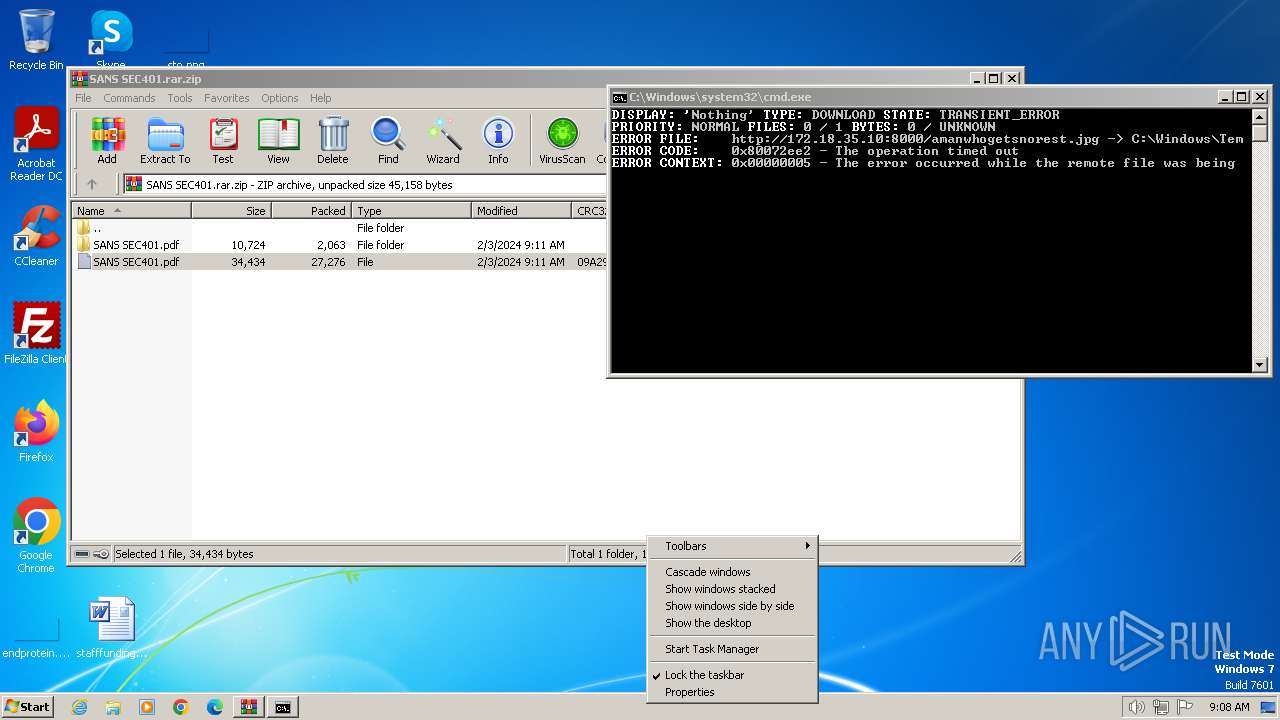This screenshot has width=1280, height=720.
Task: Launch Firefox from the desktop
Action: (36, 432)
